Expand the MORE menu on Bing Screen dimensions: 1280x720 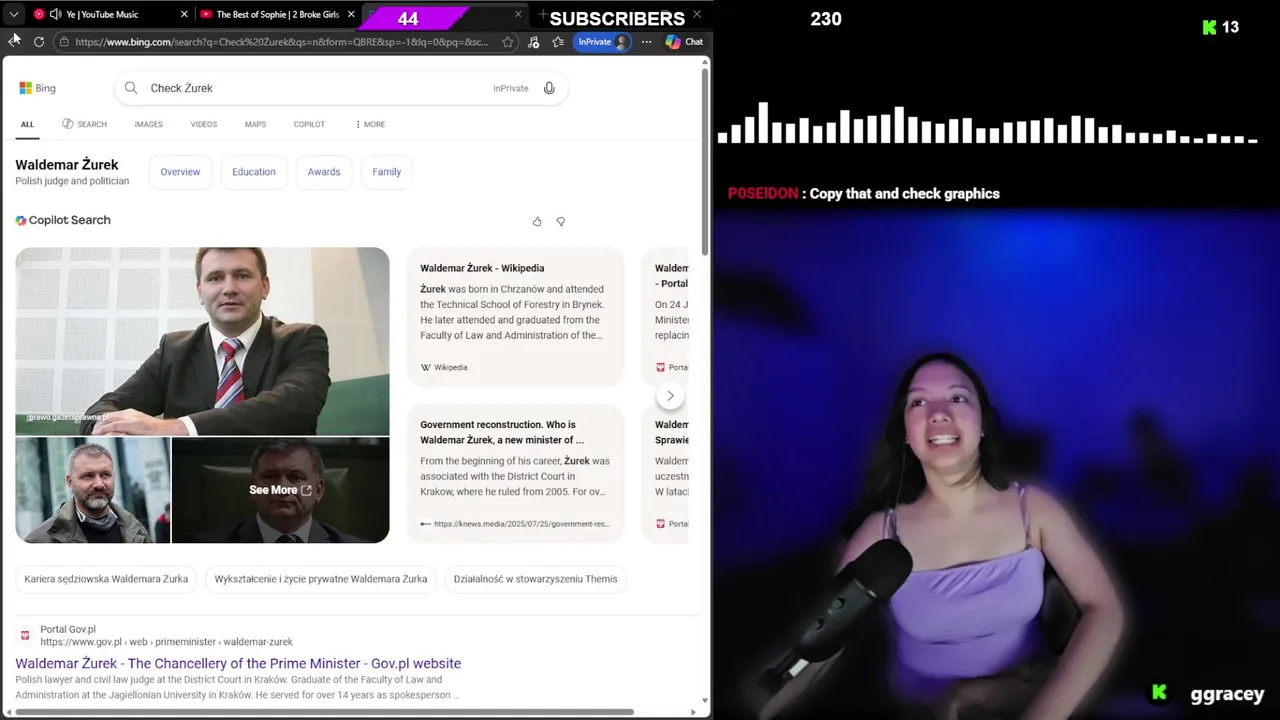pyautogui.click(x=370, y=124)
